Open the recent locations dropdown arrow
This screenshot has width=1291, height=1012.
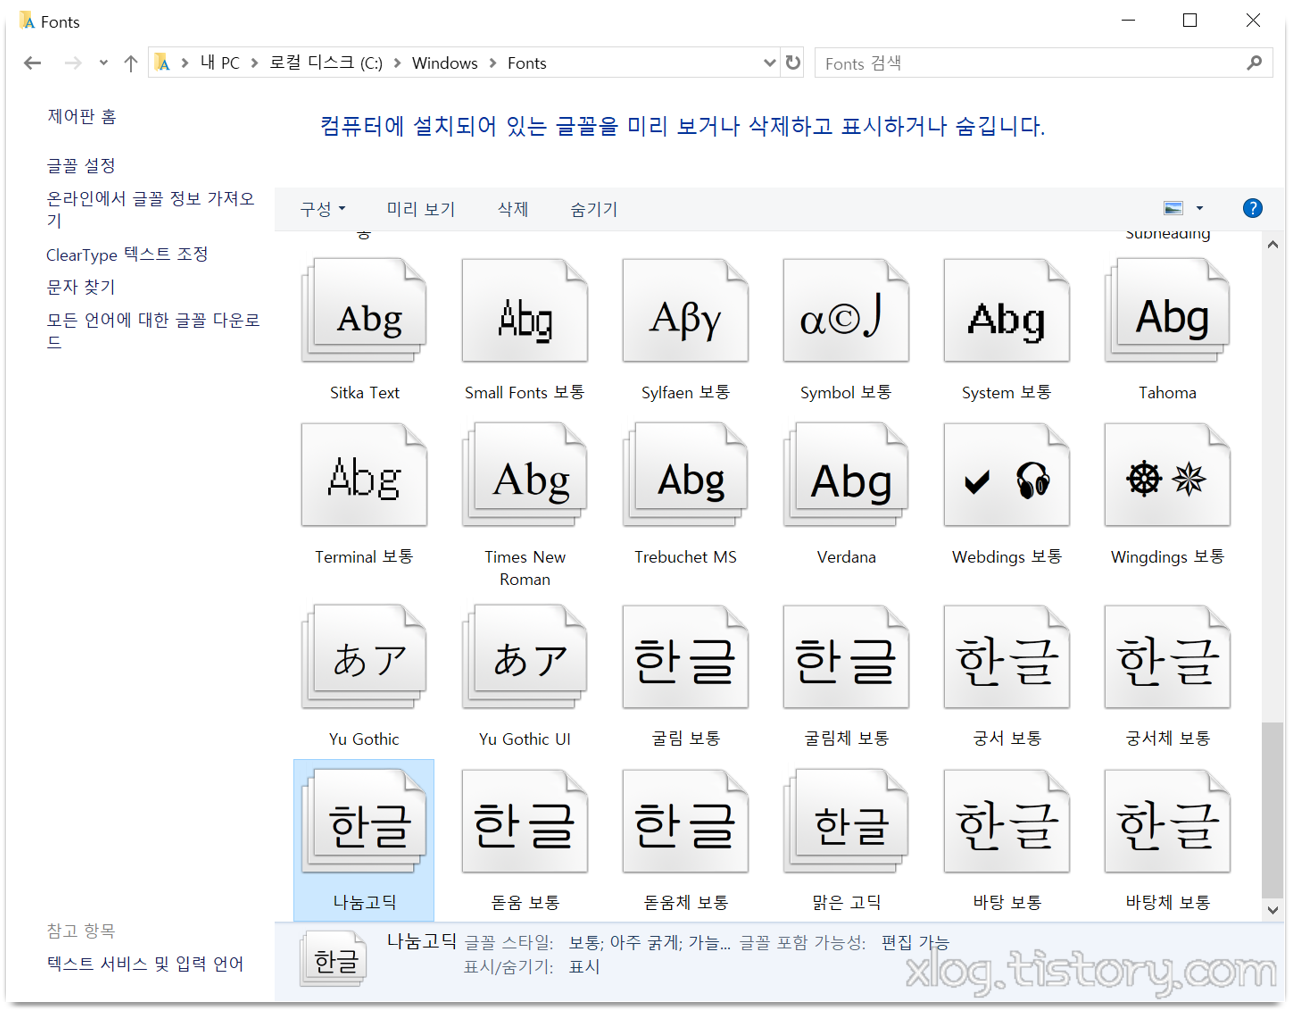(103, 63)
